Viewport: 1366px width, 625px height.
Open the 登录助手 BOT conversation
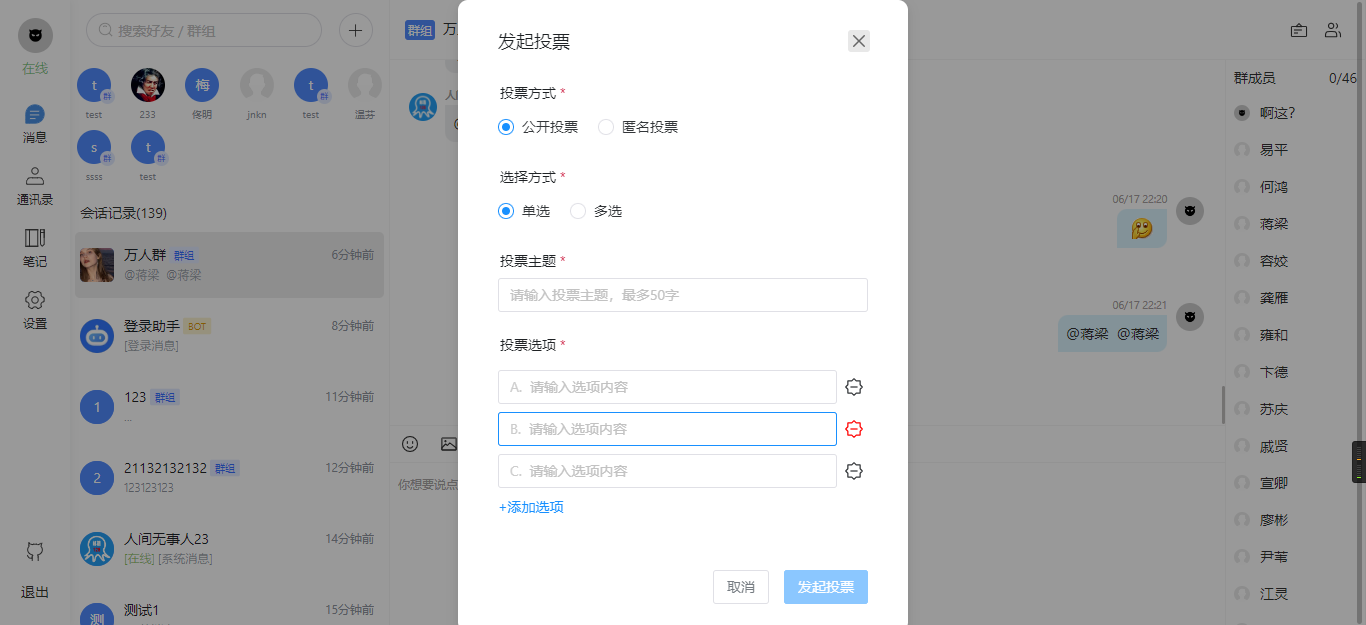coord(229,335)
